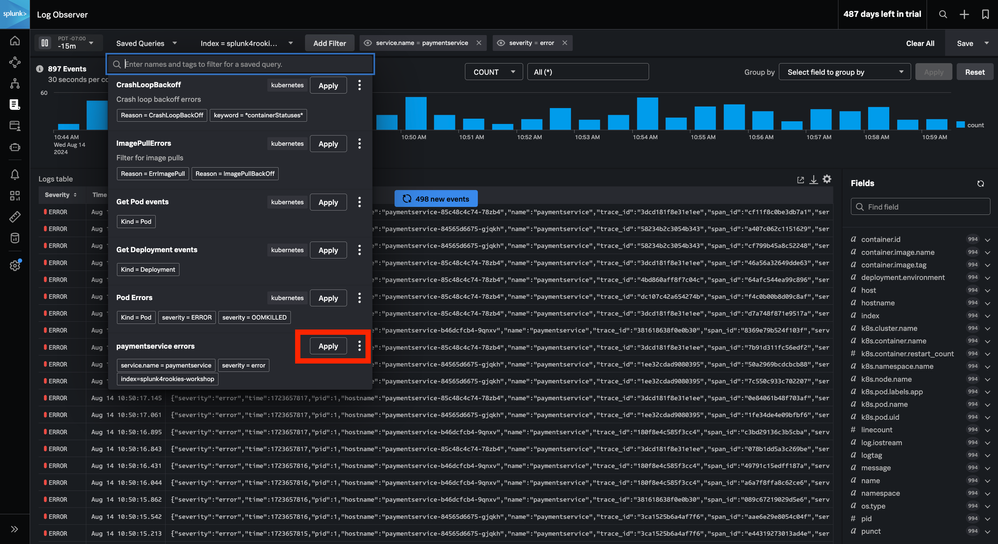This screenshot has width=998, height=544.
Task: Click the alerts bell icon in sidebar
Action: (x=15, y=174)
